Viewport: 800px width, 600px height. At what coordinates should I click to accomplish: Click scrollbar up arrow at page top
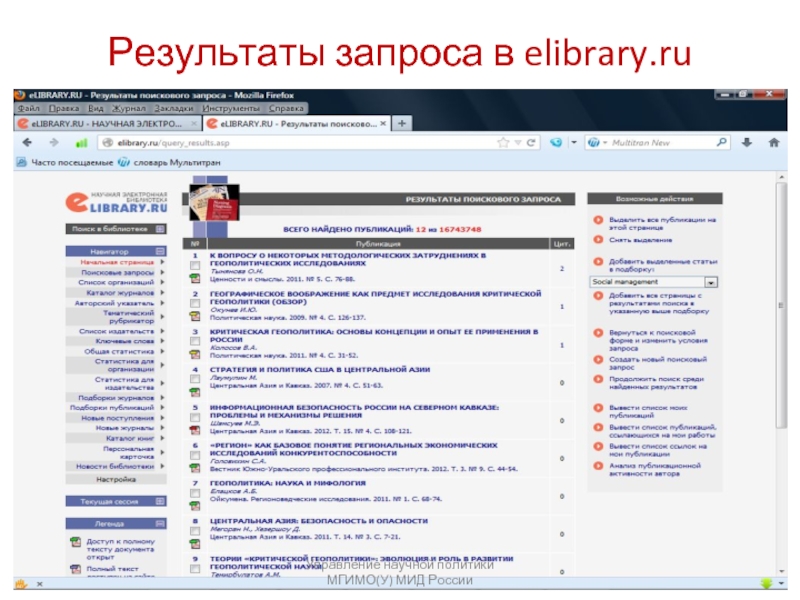(x=781, y=177)
